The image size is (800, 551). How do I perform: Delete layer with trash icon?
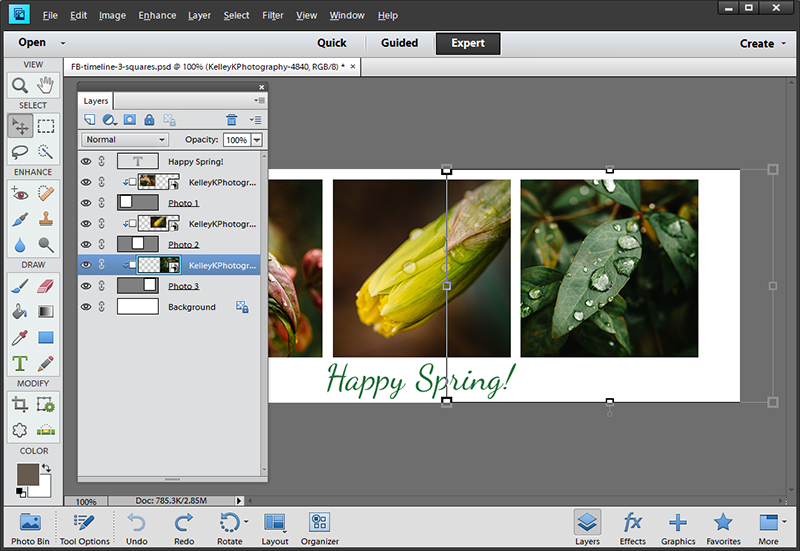click(232, 120)
